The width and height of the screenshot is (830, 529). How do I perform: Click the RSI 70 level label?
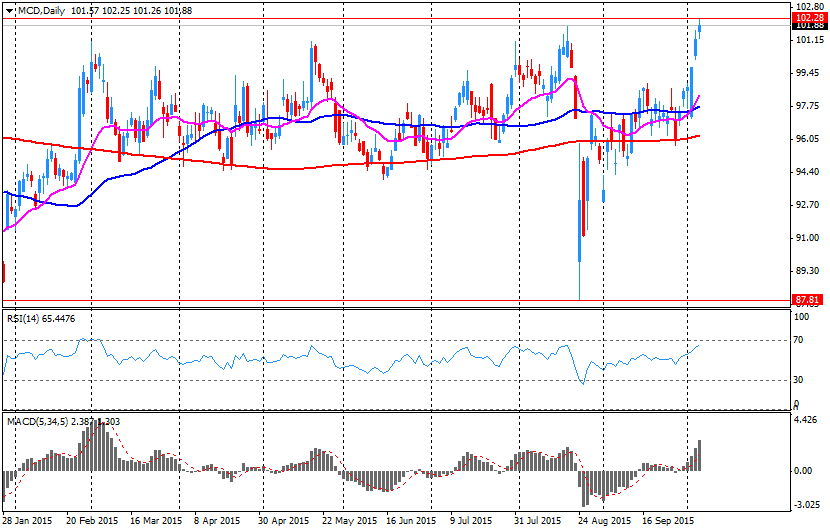(x=799, y=340)
